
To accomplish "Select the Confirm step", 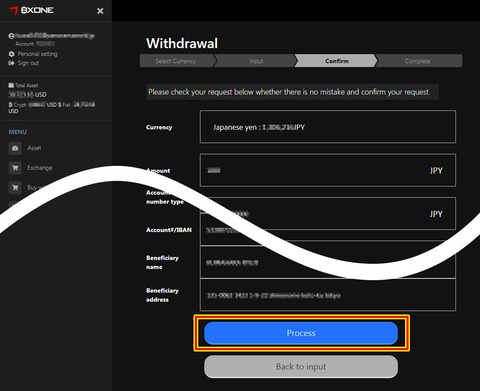I will (337, 61).
